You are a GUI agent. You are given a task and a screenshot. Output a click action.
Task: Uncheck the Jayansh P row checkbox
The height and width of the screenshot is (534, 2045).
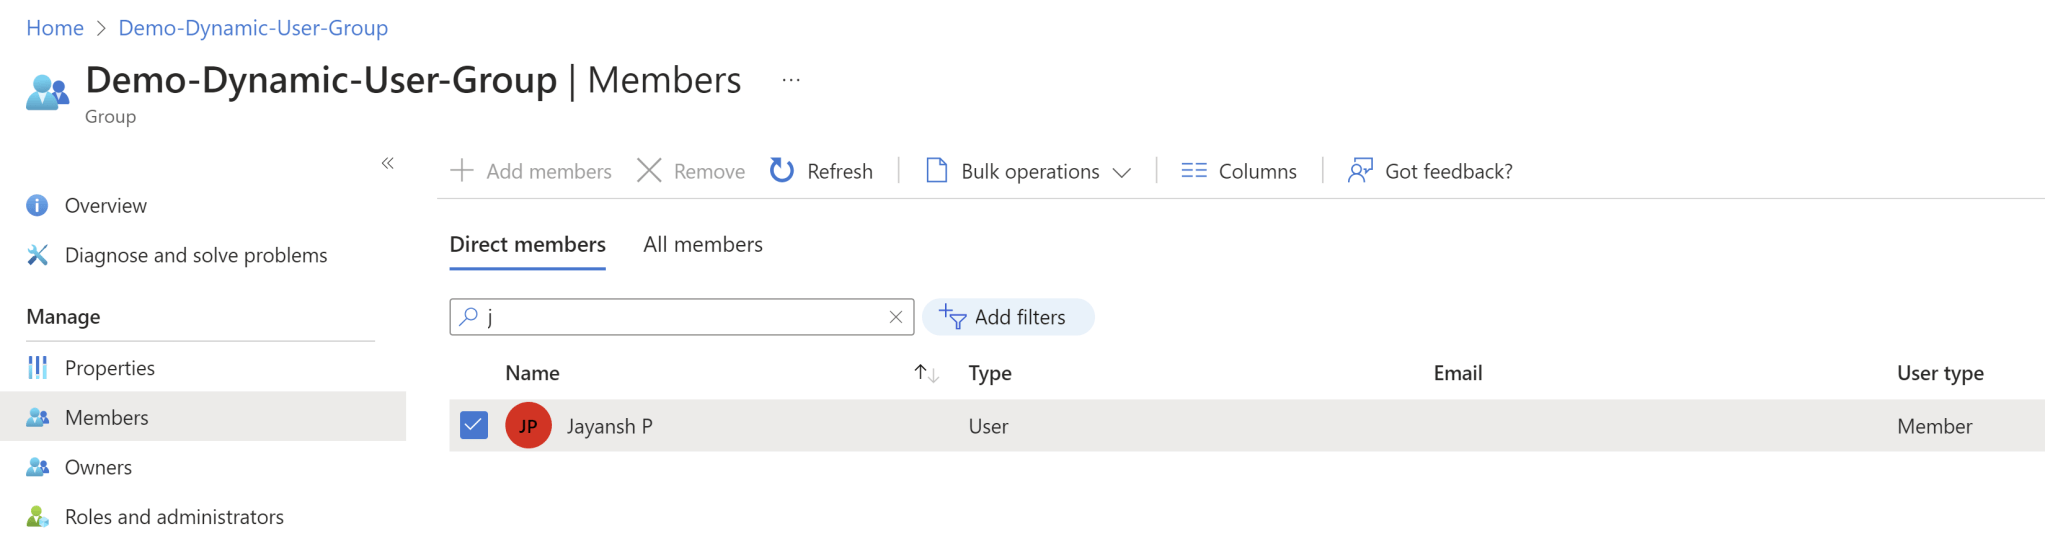[x=474, y=426]
